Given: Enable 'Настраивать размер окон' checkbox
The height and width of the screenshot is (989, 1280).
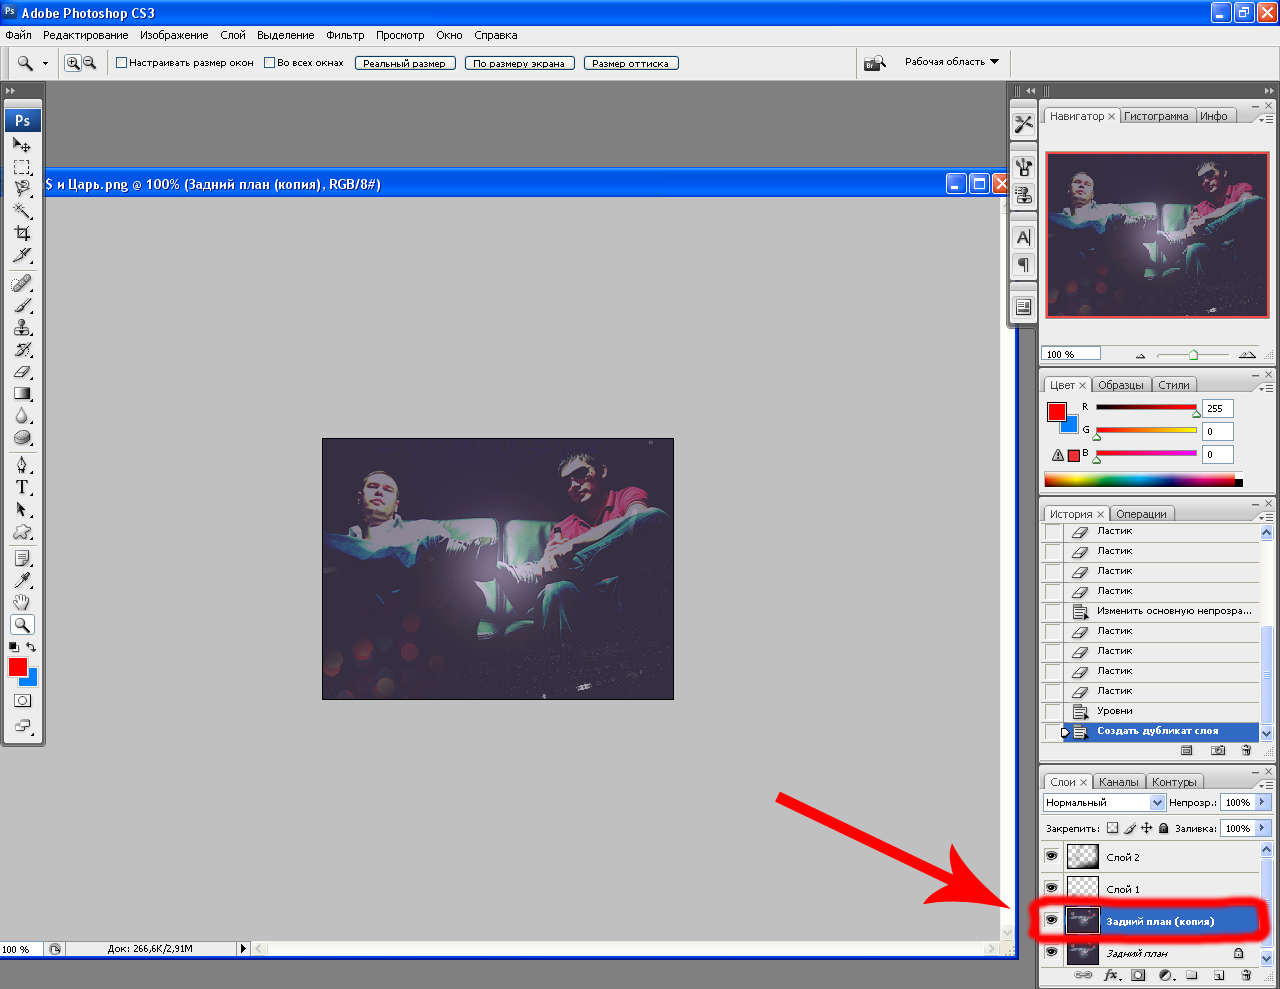Looking at the screenshot, I should pos(122,63).
